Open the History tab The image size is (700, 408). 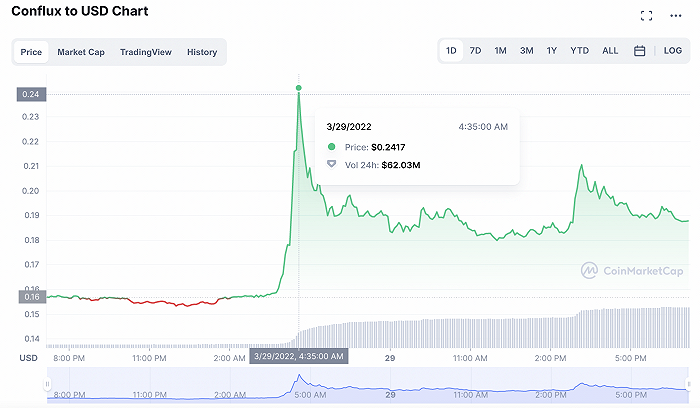tap(202, 52)
